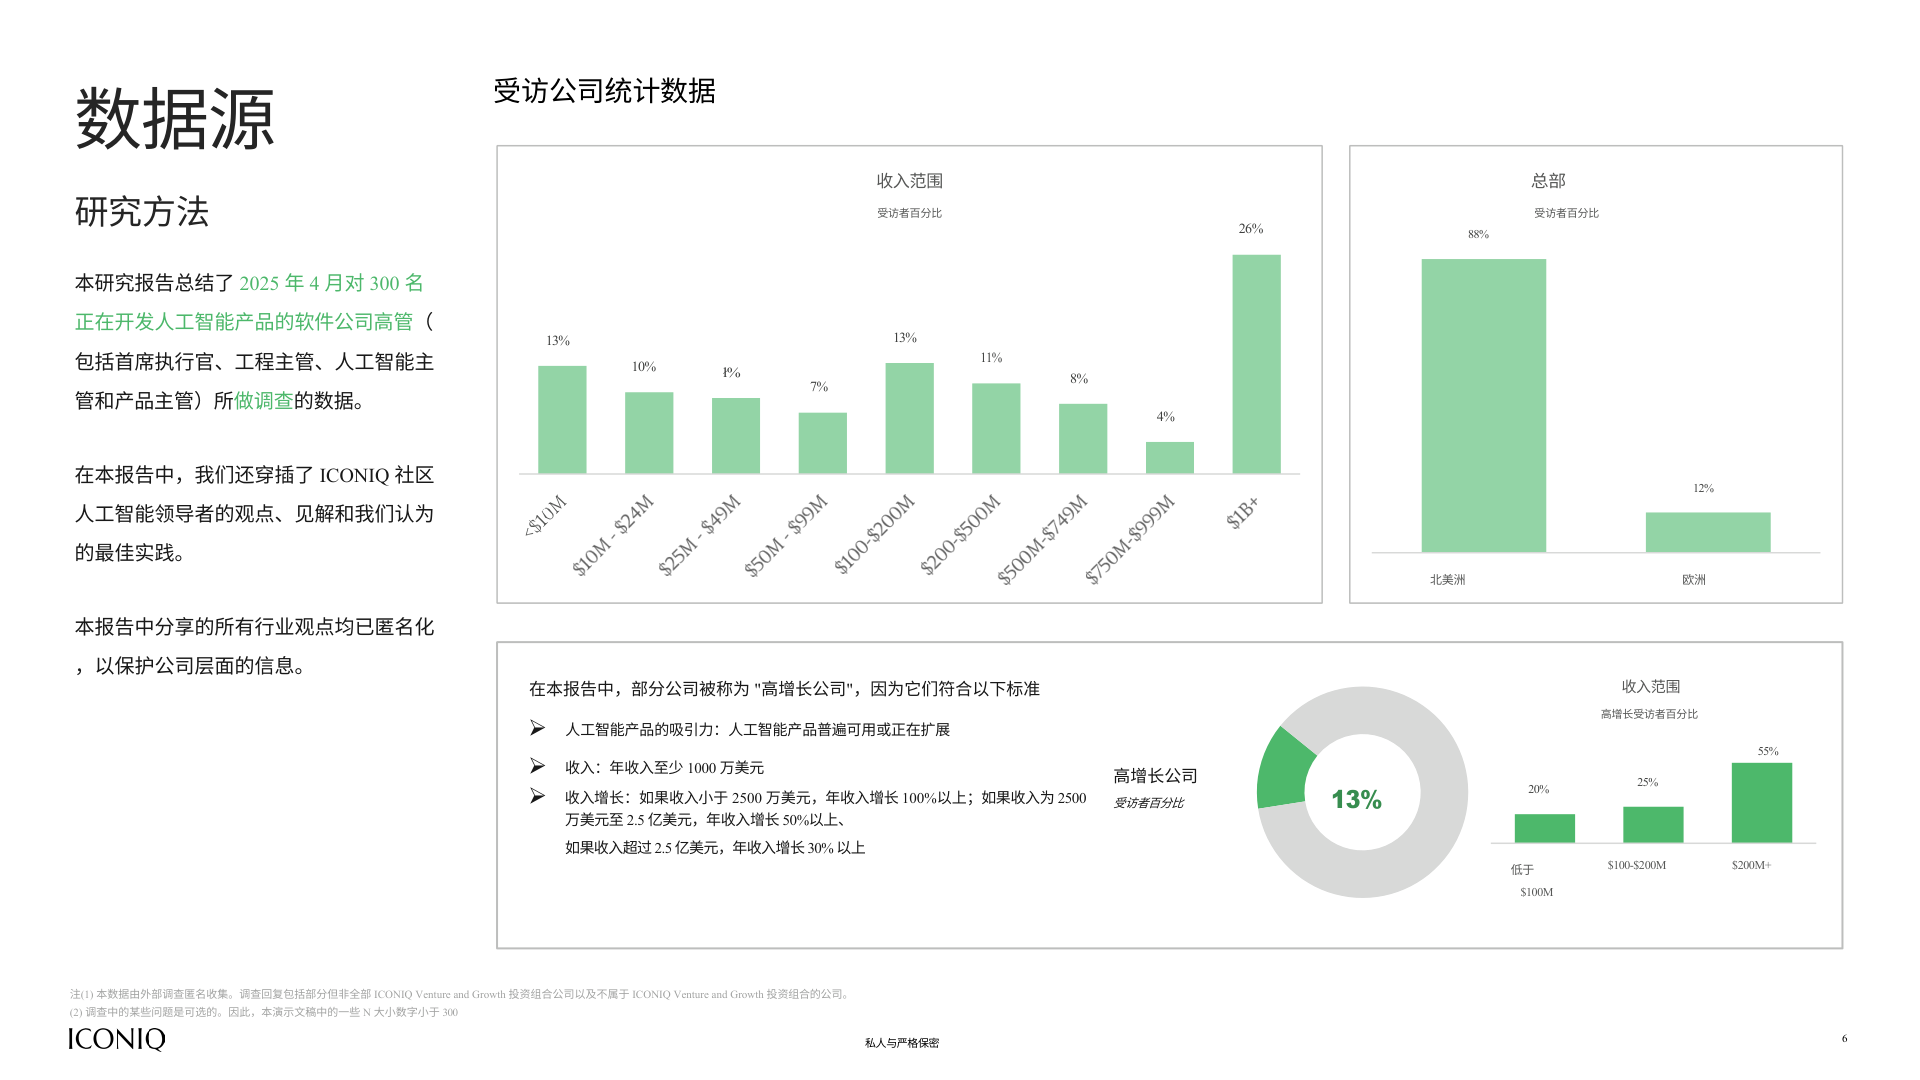Click the $200M+ axis label

1751,865
